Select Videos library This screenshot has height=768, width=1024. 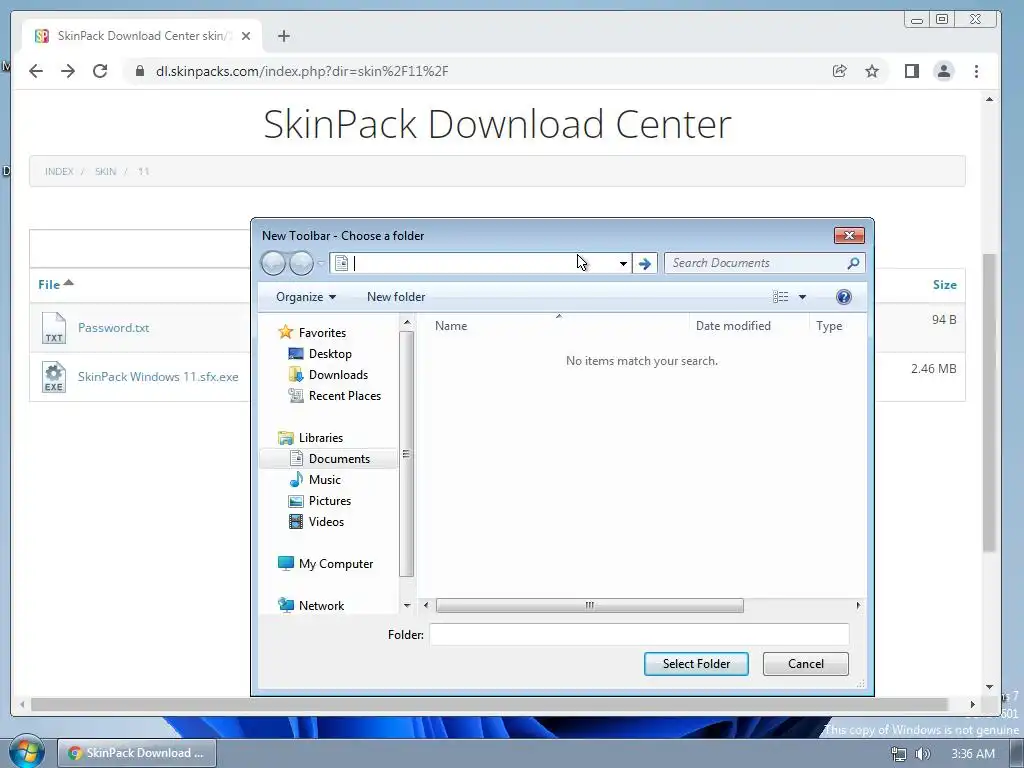point(326,522)
